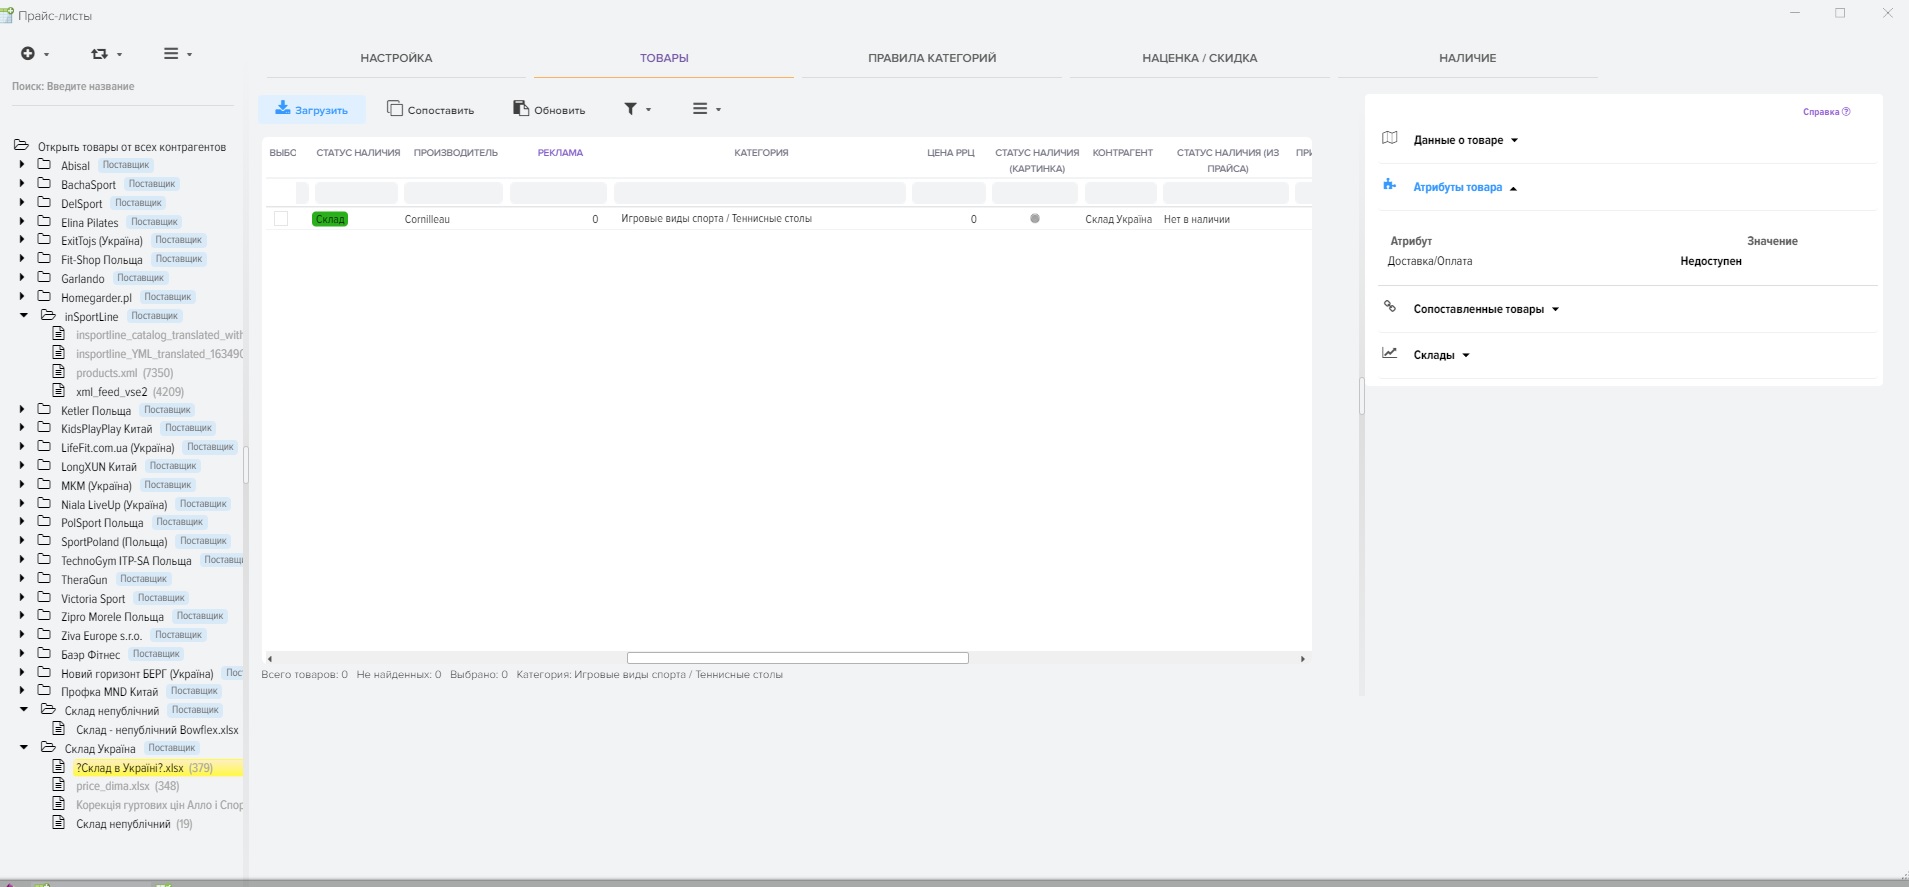Switch to the НАЛИЧИЕ tab
This screenshot has height=887, width=1909.
click(1467, 58)
